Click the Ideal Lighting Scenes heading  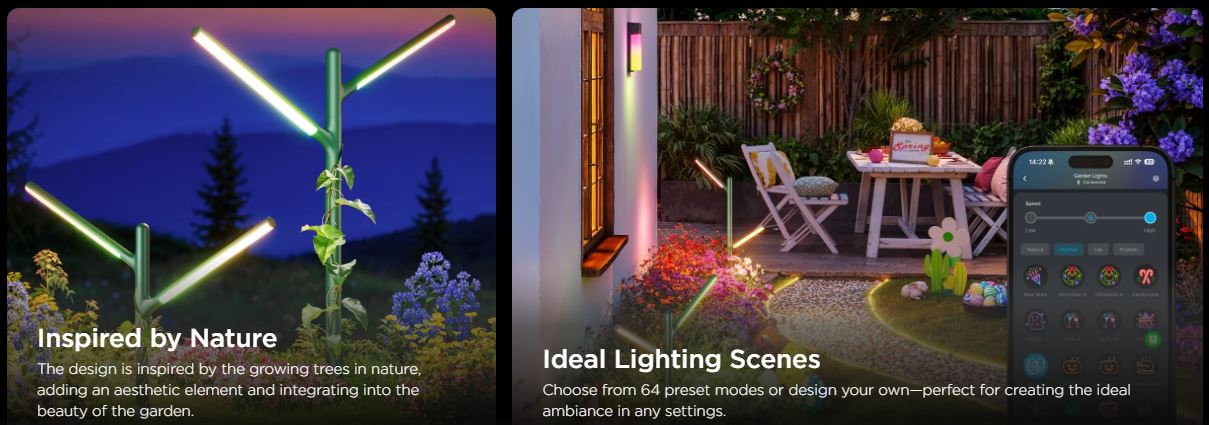[x=681, y=359]
